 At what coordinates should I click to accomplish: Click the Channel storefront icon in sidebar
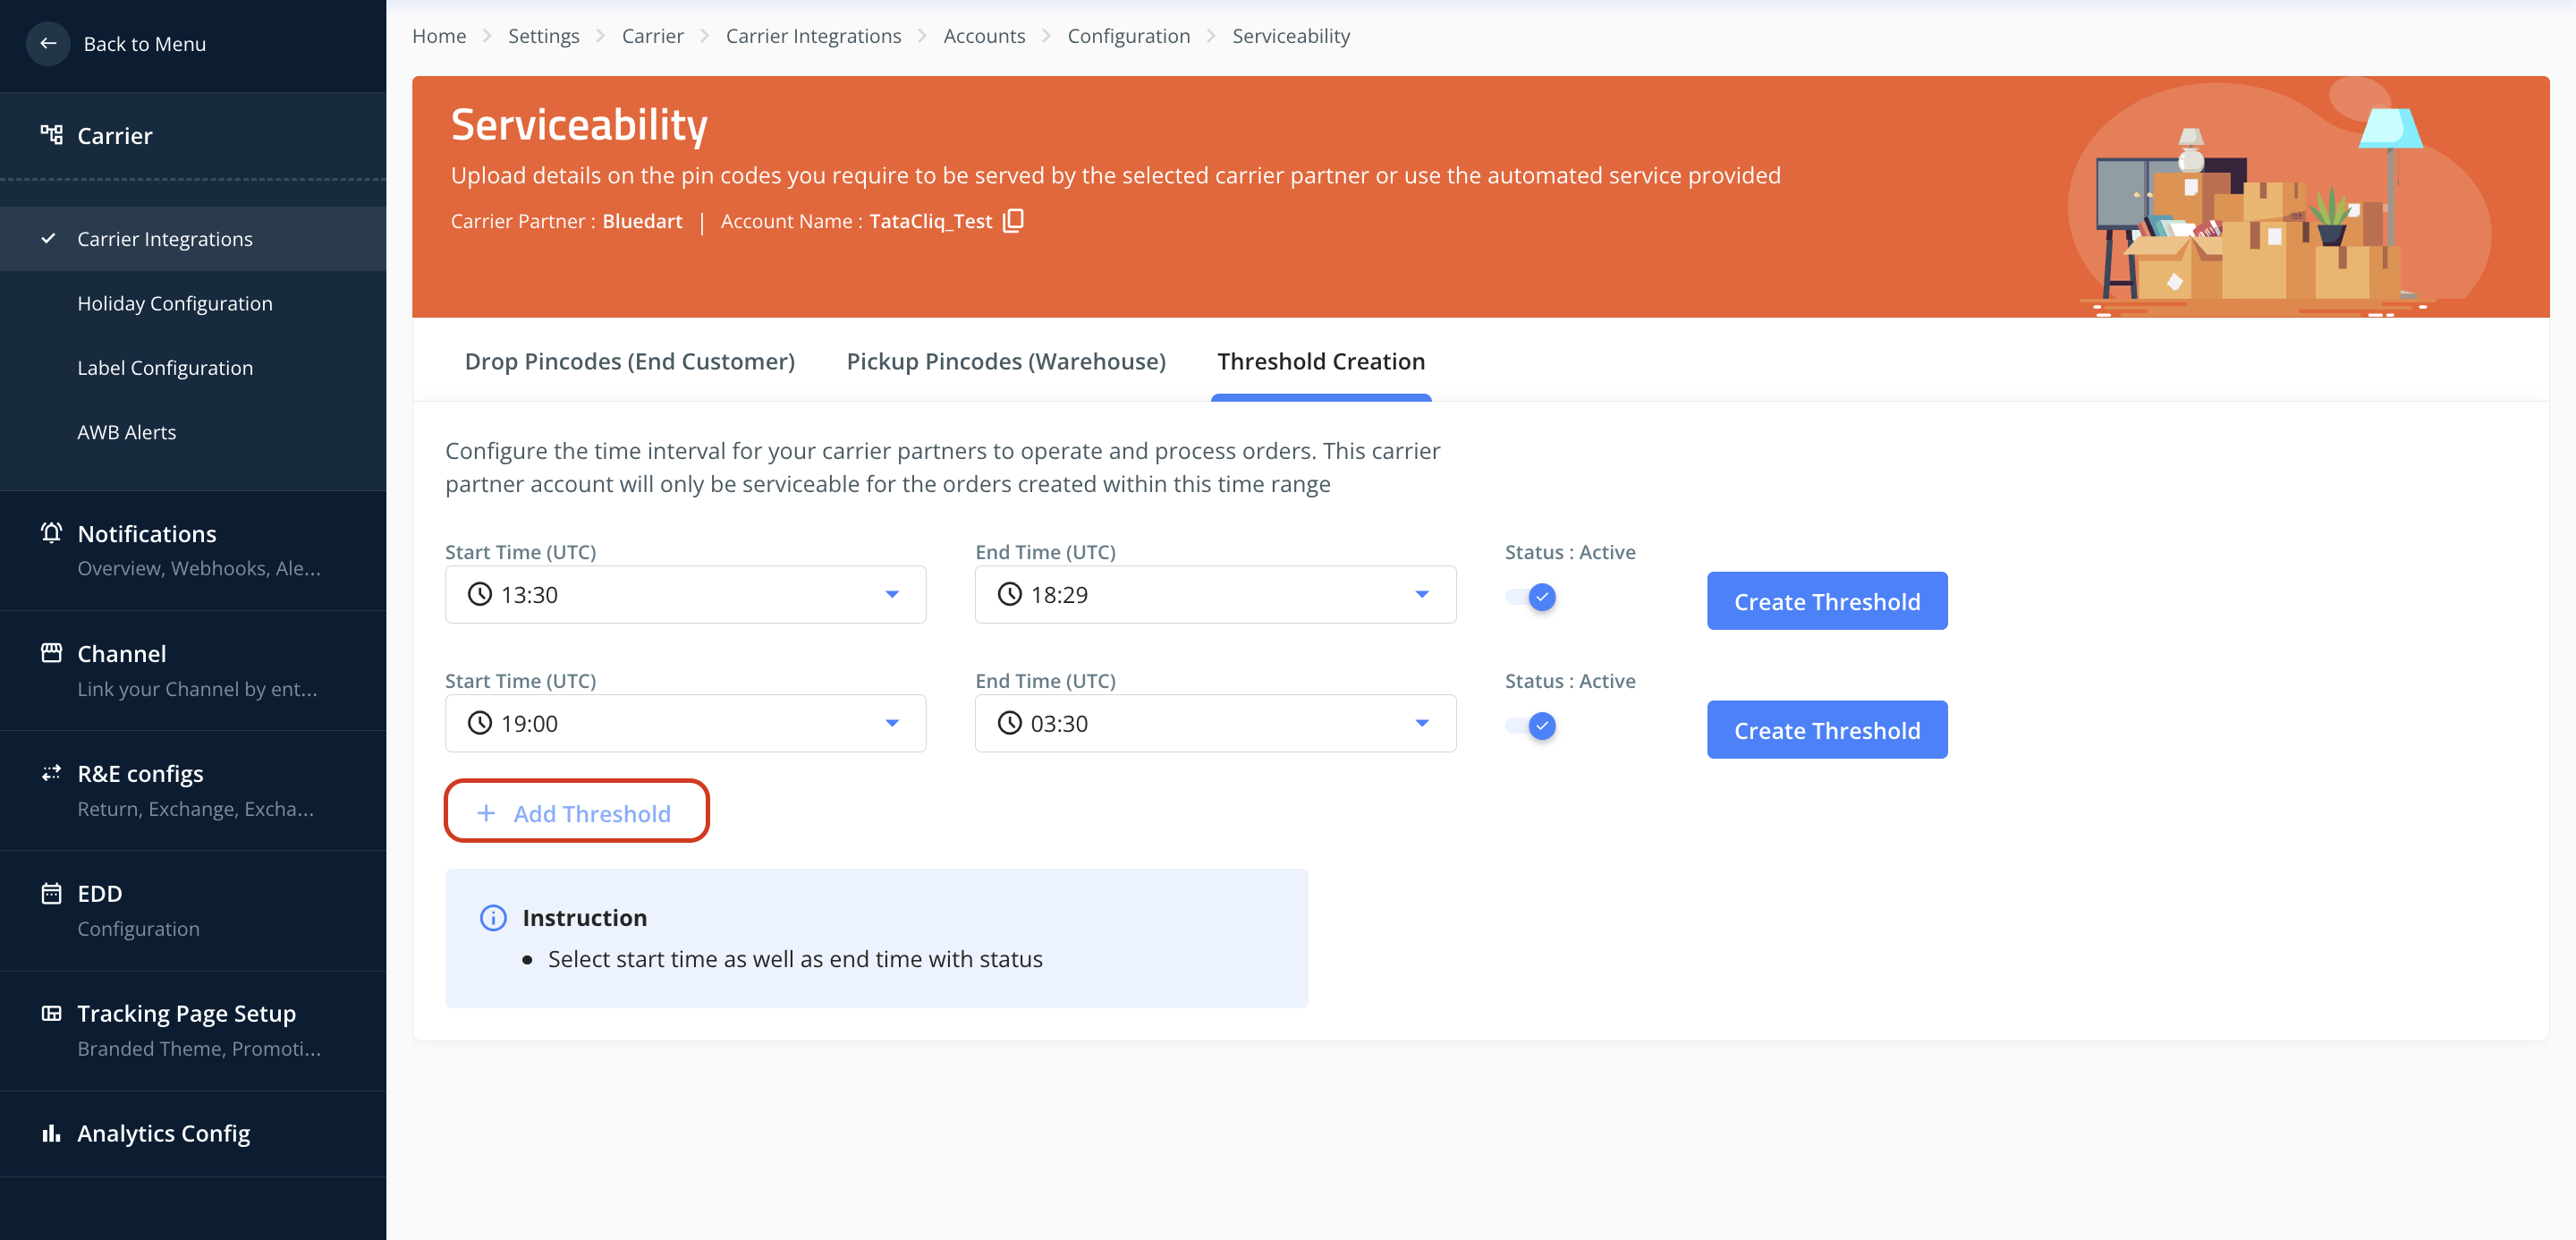(51, 653)
